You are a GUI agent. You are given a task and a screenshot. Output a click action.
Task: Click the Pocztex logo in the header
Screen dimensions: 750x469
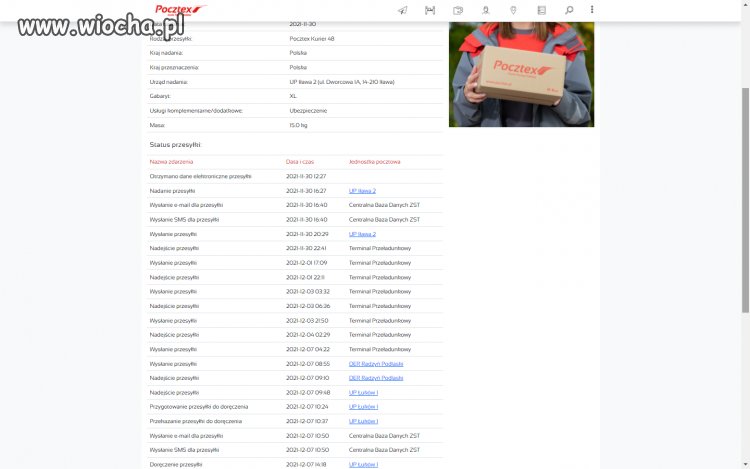click(x=181, y=10)
